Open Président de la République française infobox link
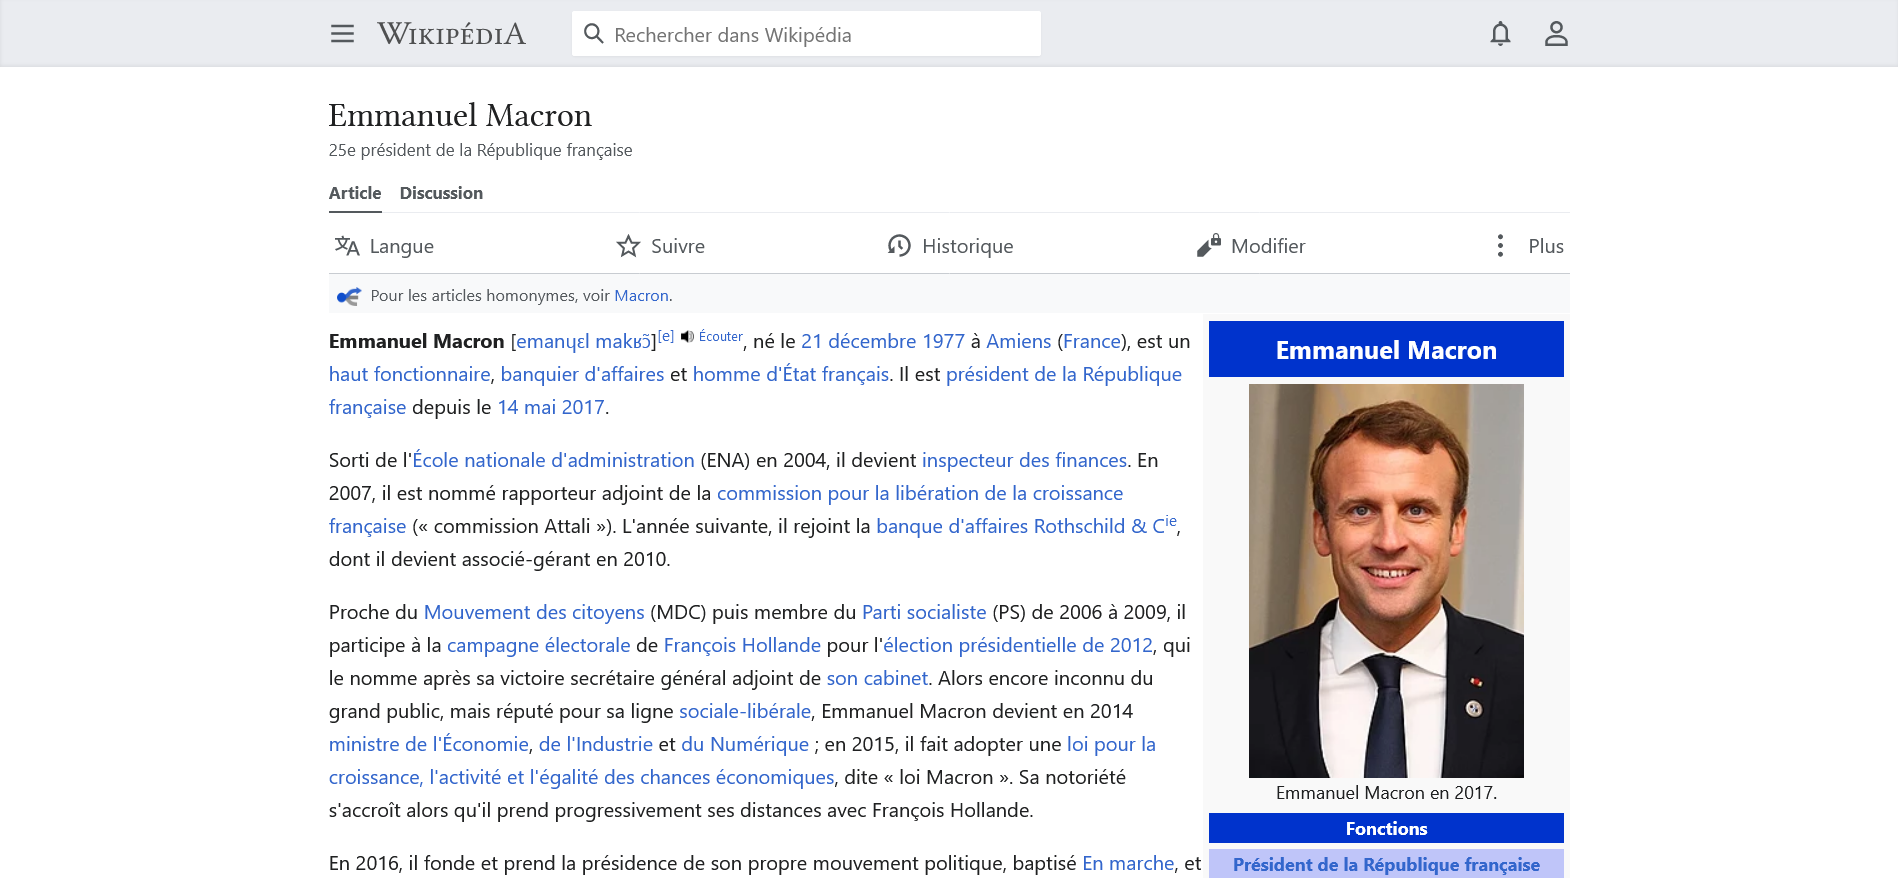1898x878 pixels. click(1386, 865)
